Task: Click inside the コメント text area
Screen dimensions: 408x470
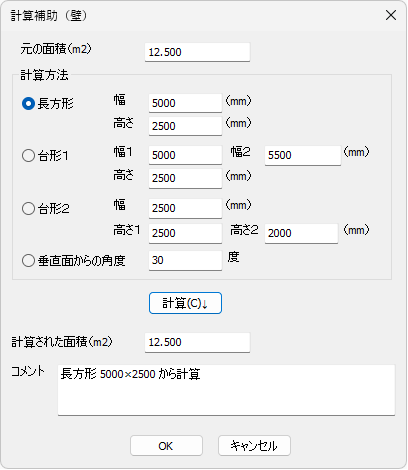Action: (x=226, y=390)
